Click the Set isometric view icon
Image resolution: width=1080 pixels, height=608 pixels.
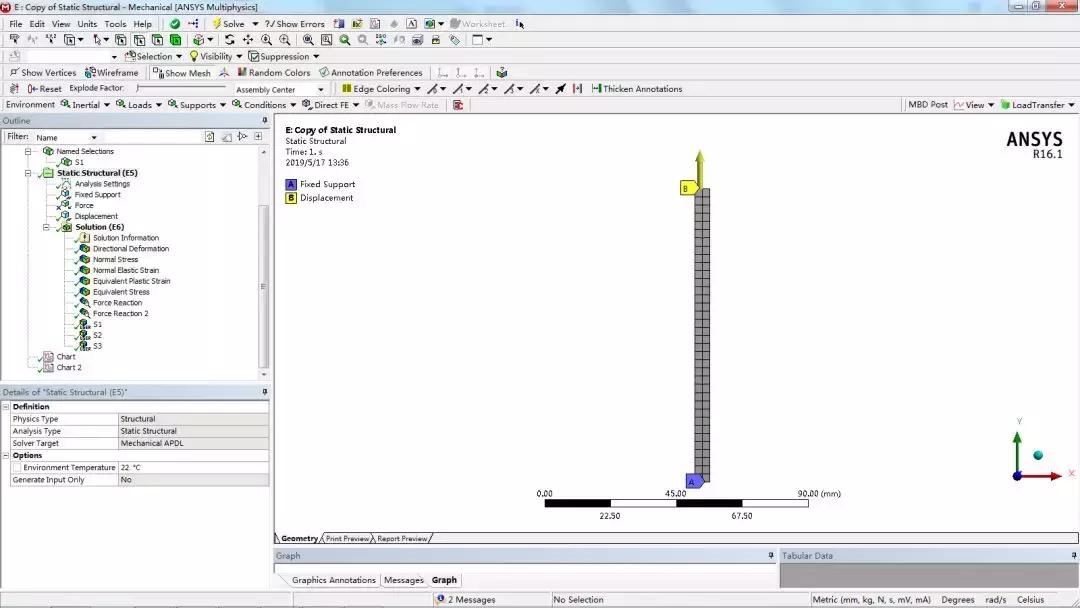click(x=381, y=40)
